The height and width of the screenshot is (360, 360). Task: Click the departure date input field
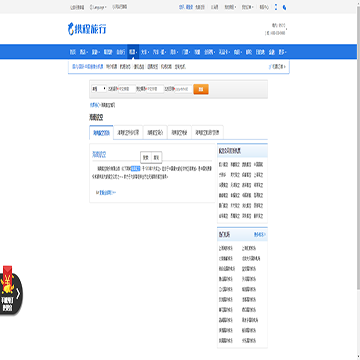[183, 89]
